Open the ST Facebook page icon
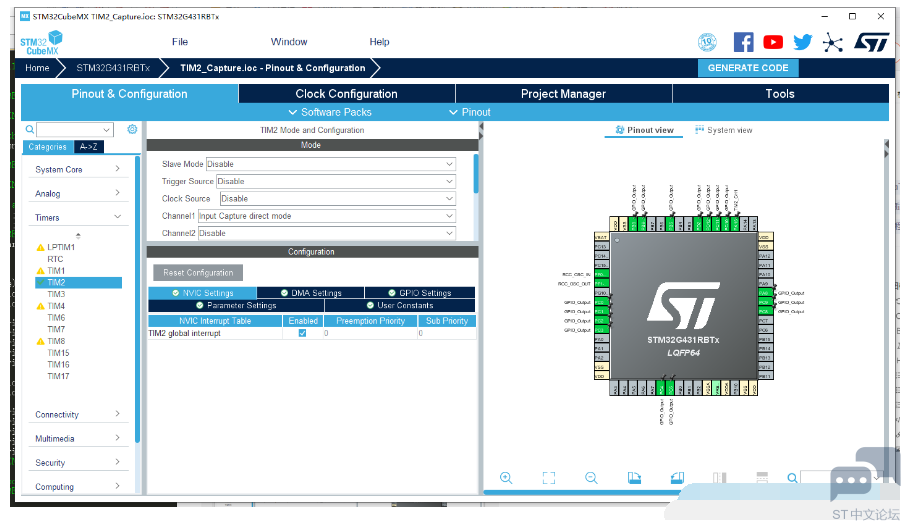 743,42
